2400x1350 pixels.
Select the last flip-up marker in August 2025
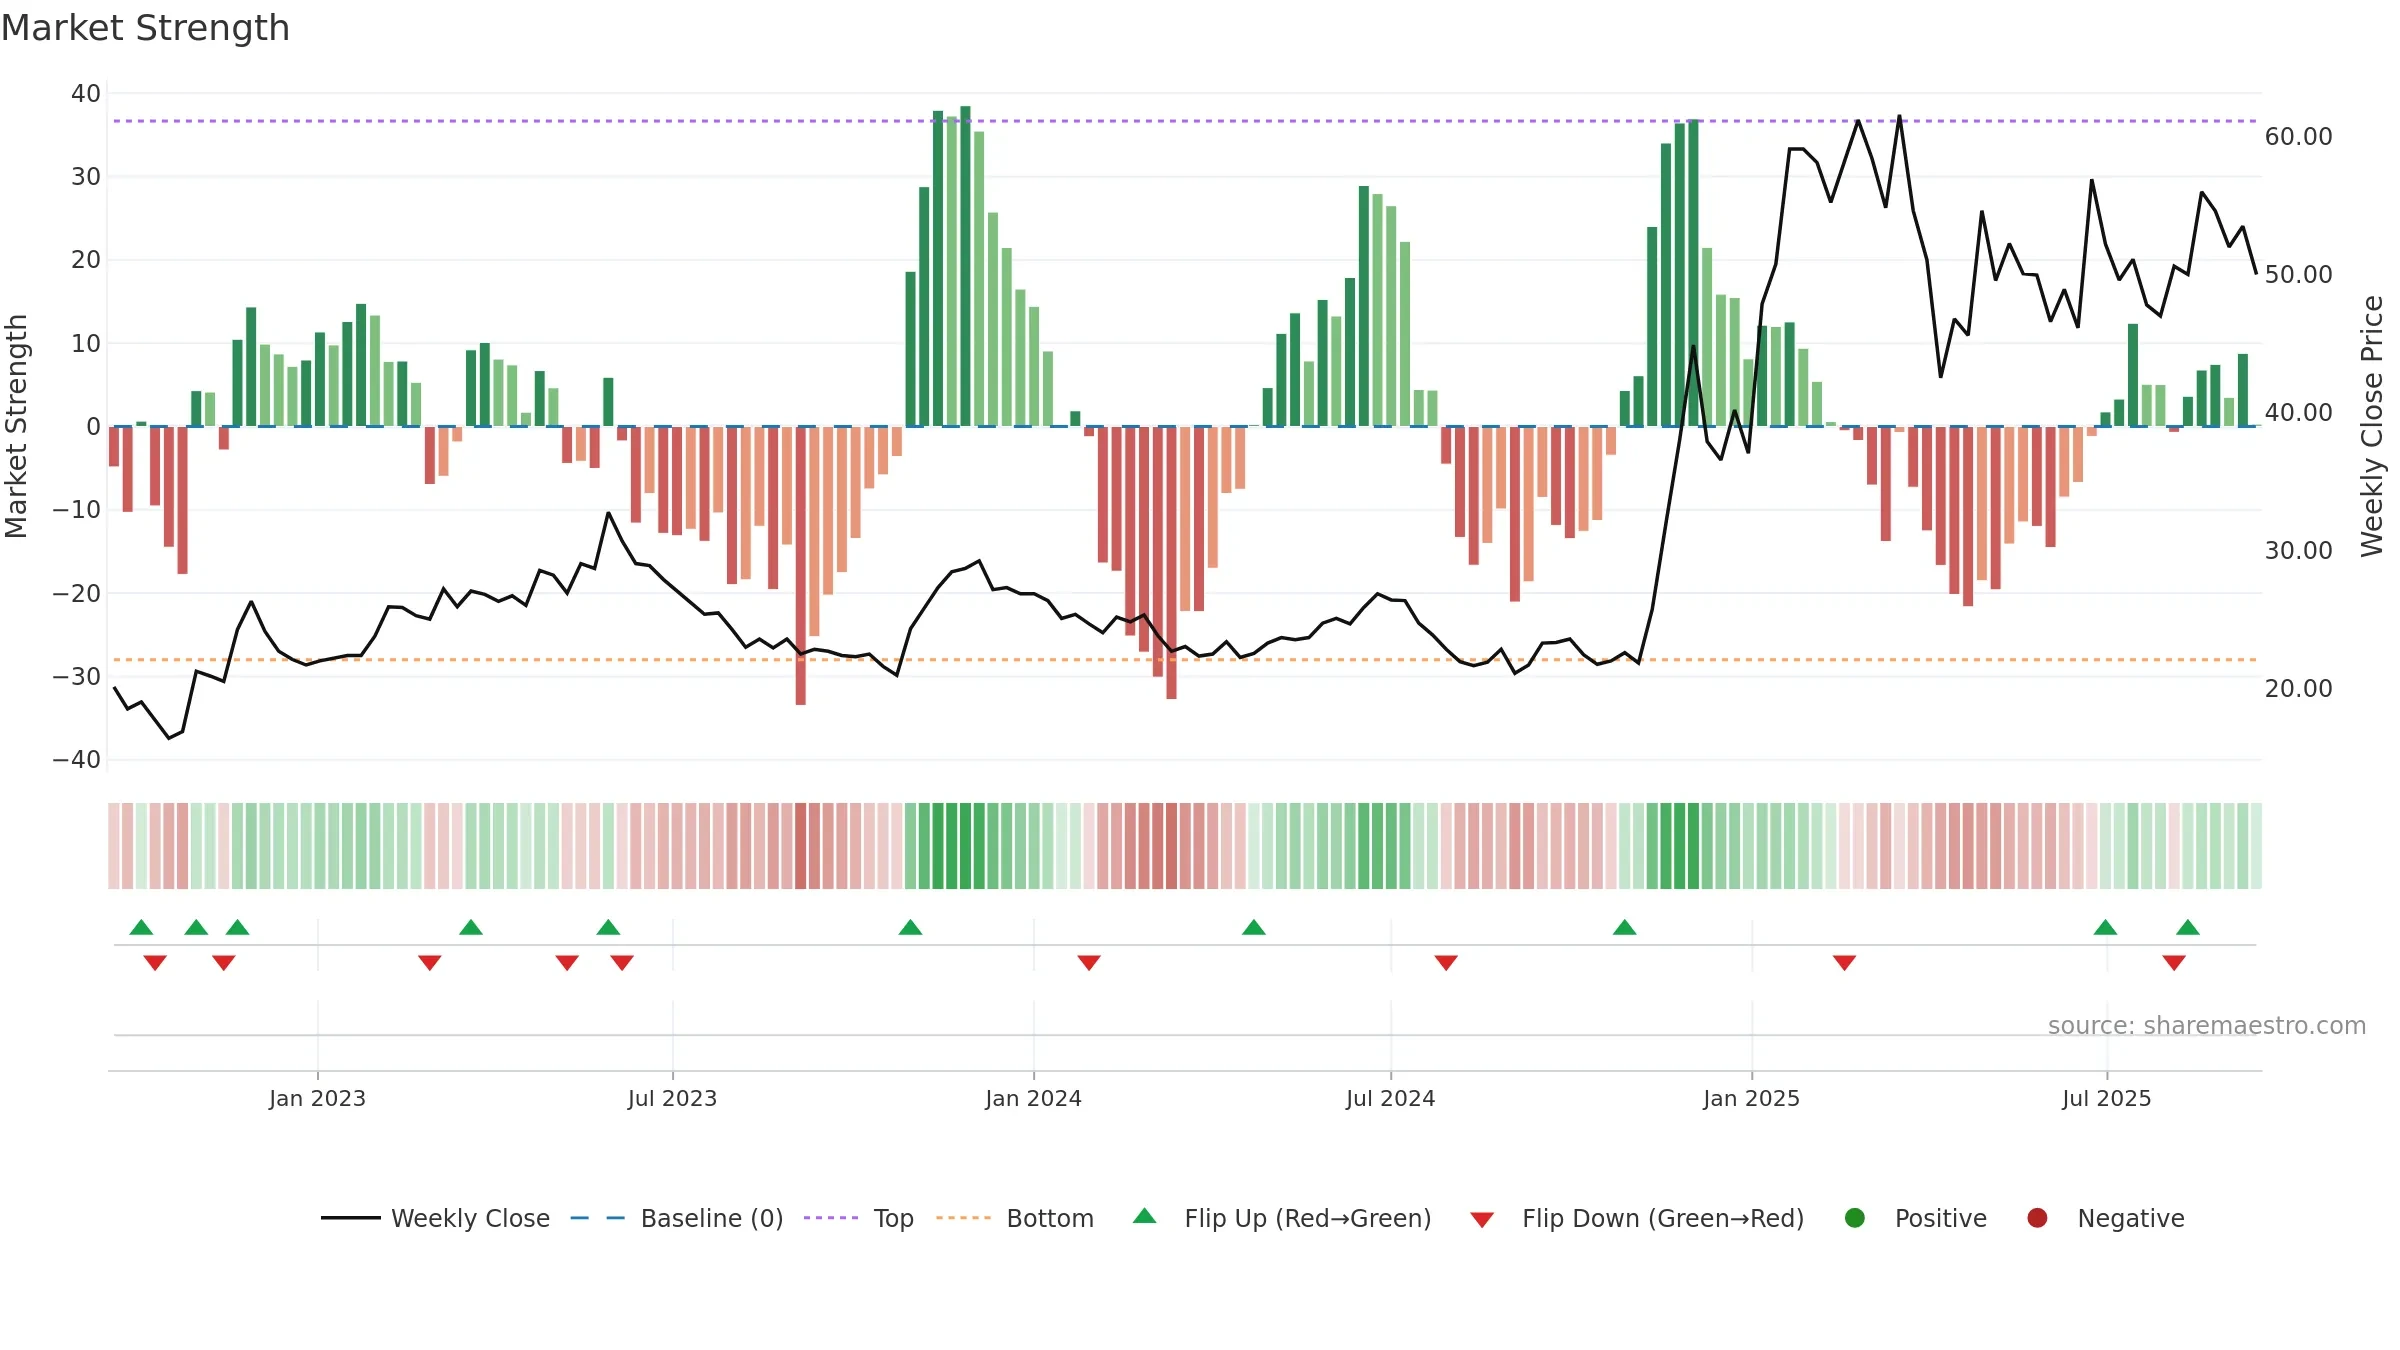point(2188,927)
